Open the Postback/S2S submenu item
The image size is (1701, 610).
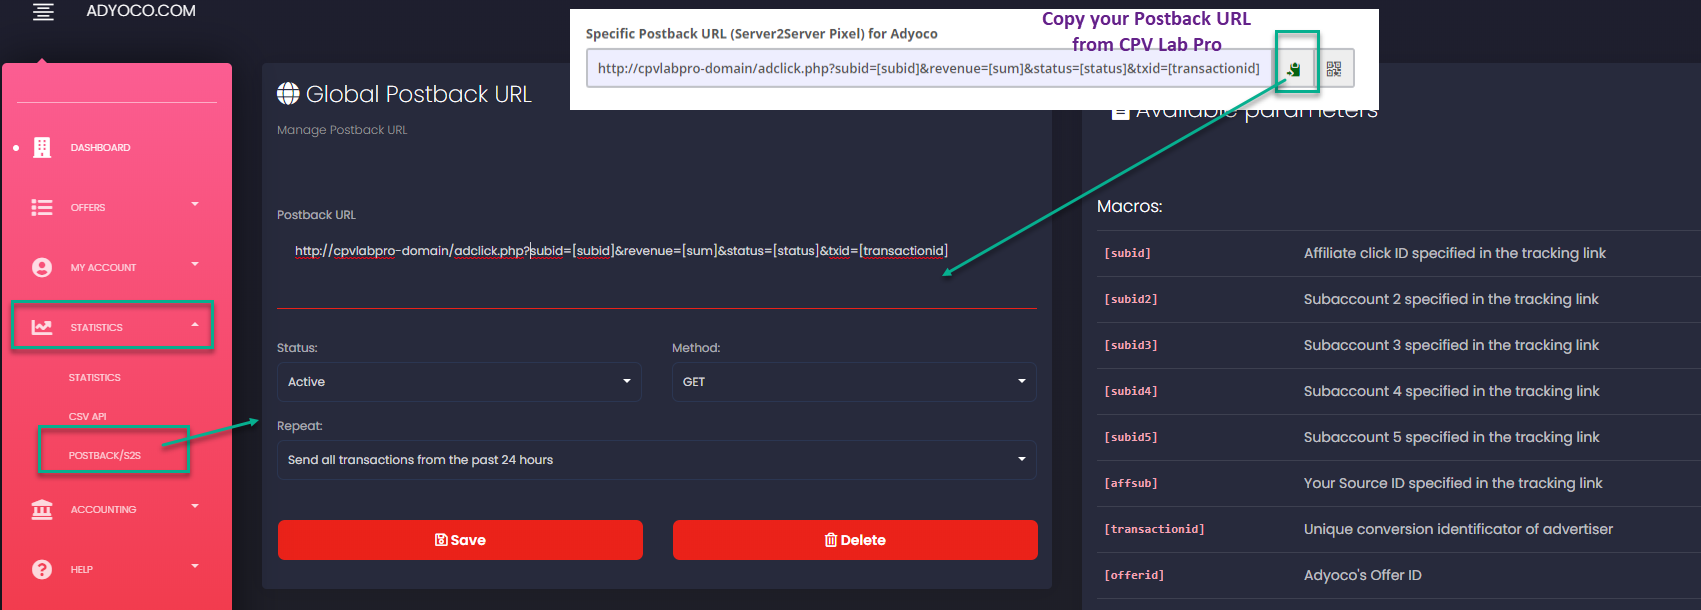point(105,455)
